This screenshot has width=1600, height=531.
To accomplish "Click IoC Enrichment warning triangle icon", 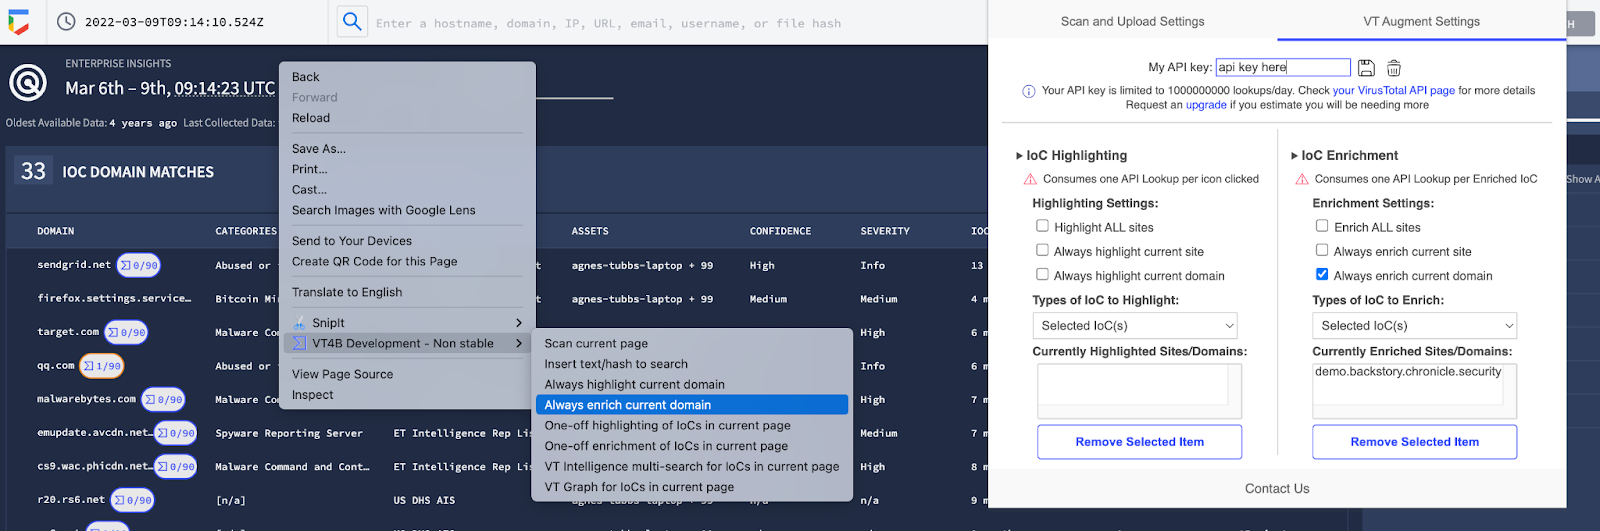I will tap(1302, 180).
